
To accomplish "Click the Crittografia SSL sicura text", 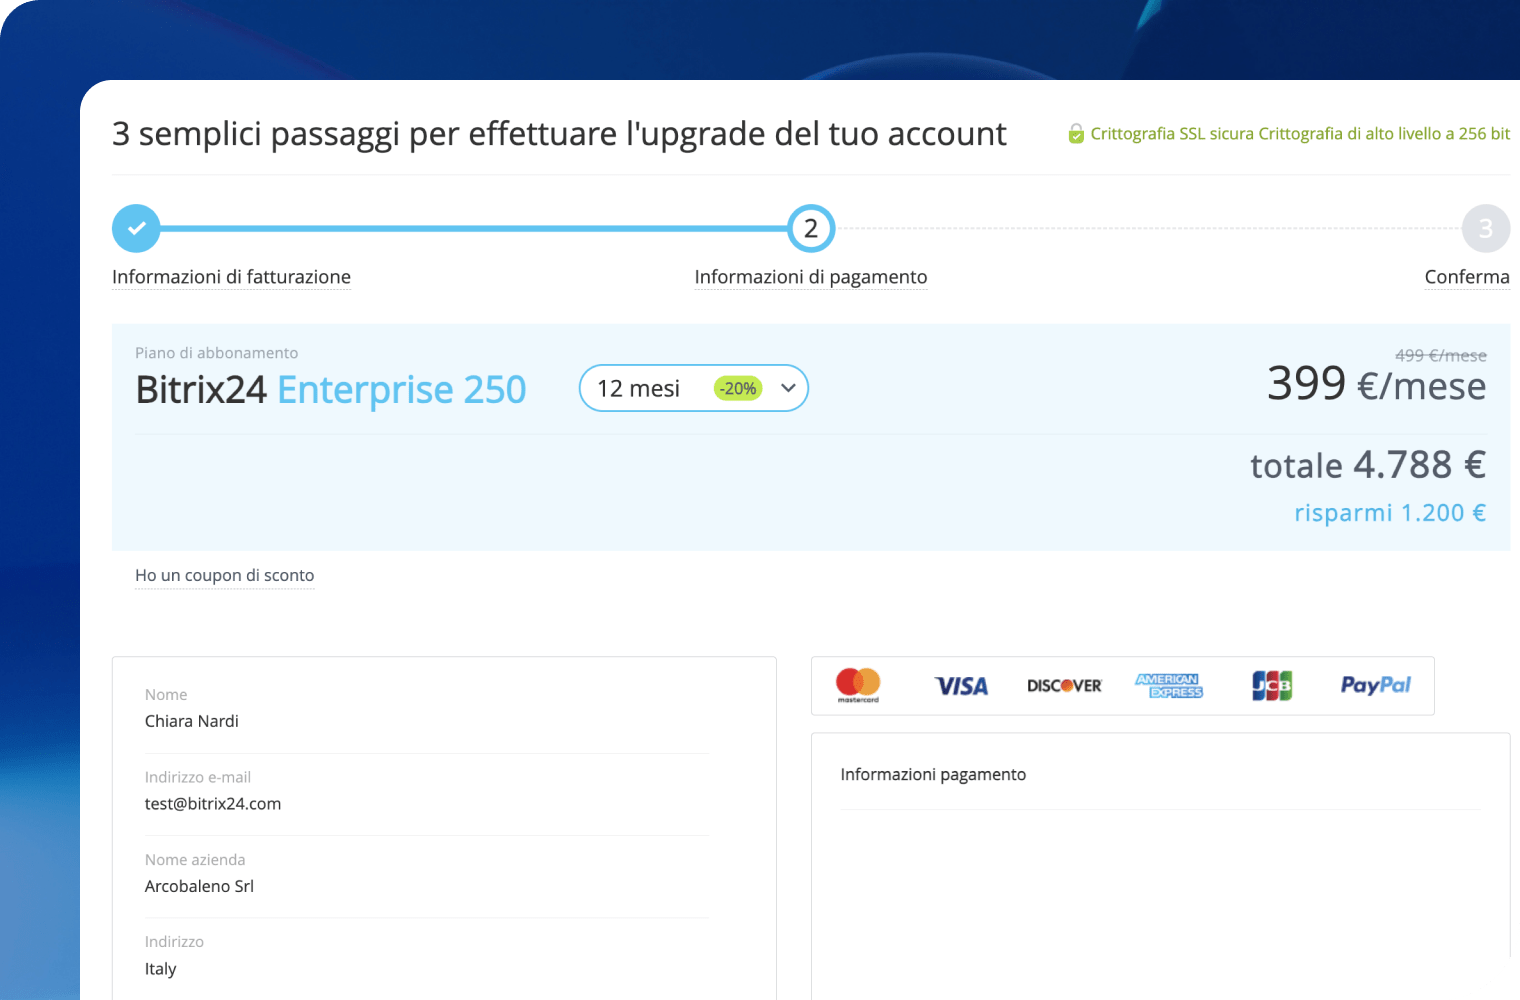I will [1300, 133].
